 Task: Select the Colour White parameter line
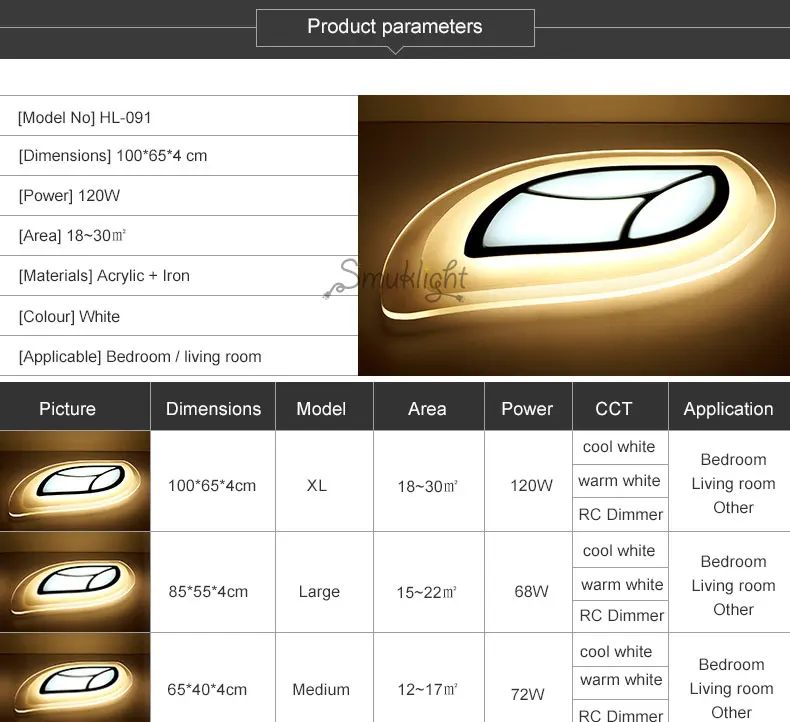[179, 316]
